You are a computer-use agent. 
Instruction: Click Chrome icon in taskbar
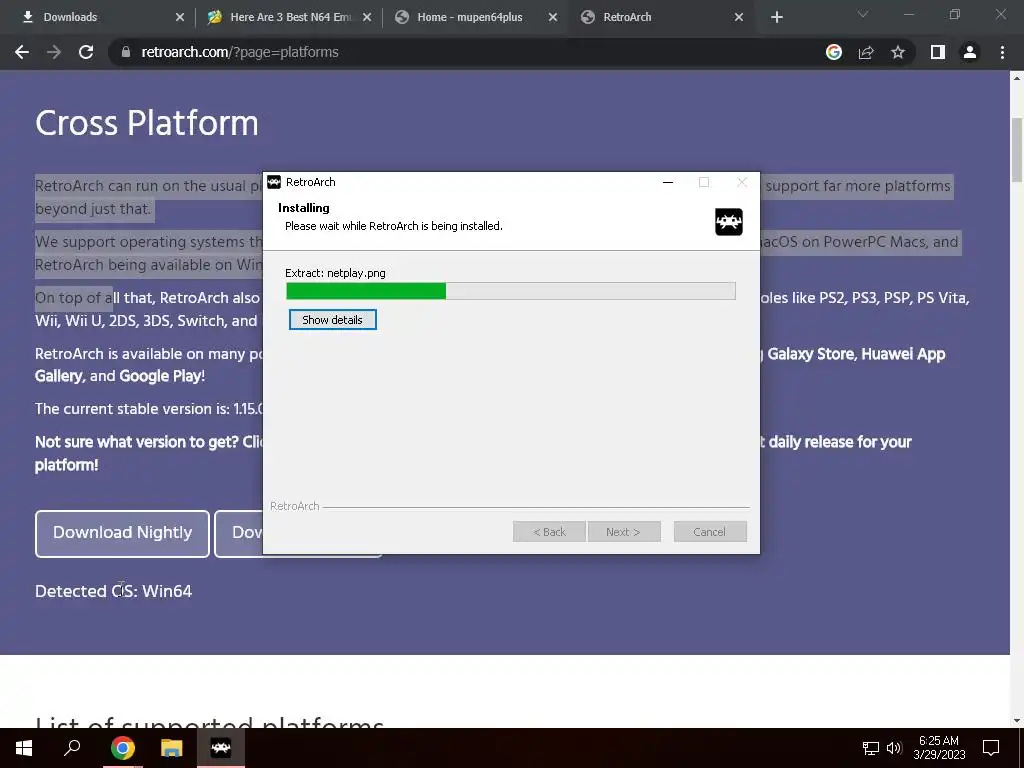click(x=122, y=748)
